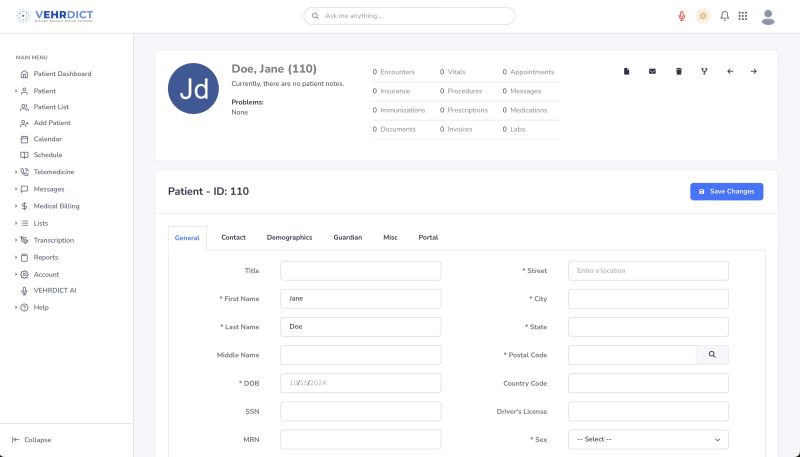Open Patient List in sidebar
The image size is (800, 457).
51,106
